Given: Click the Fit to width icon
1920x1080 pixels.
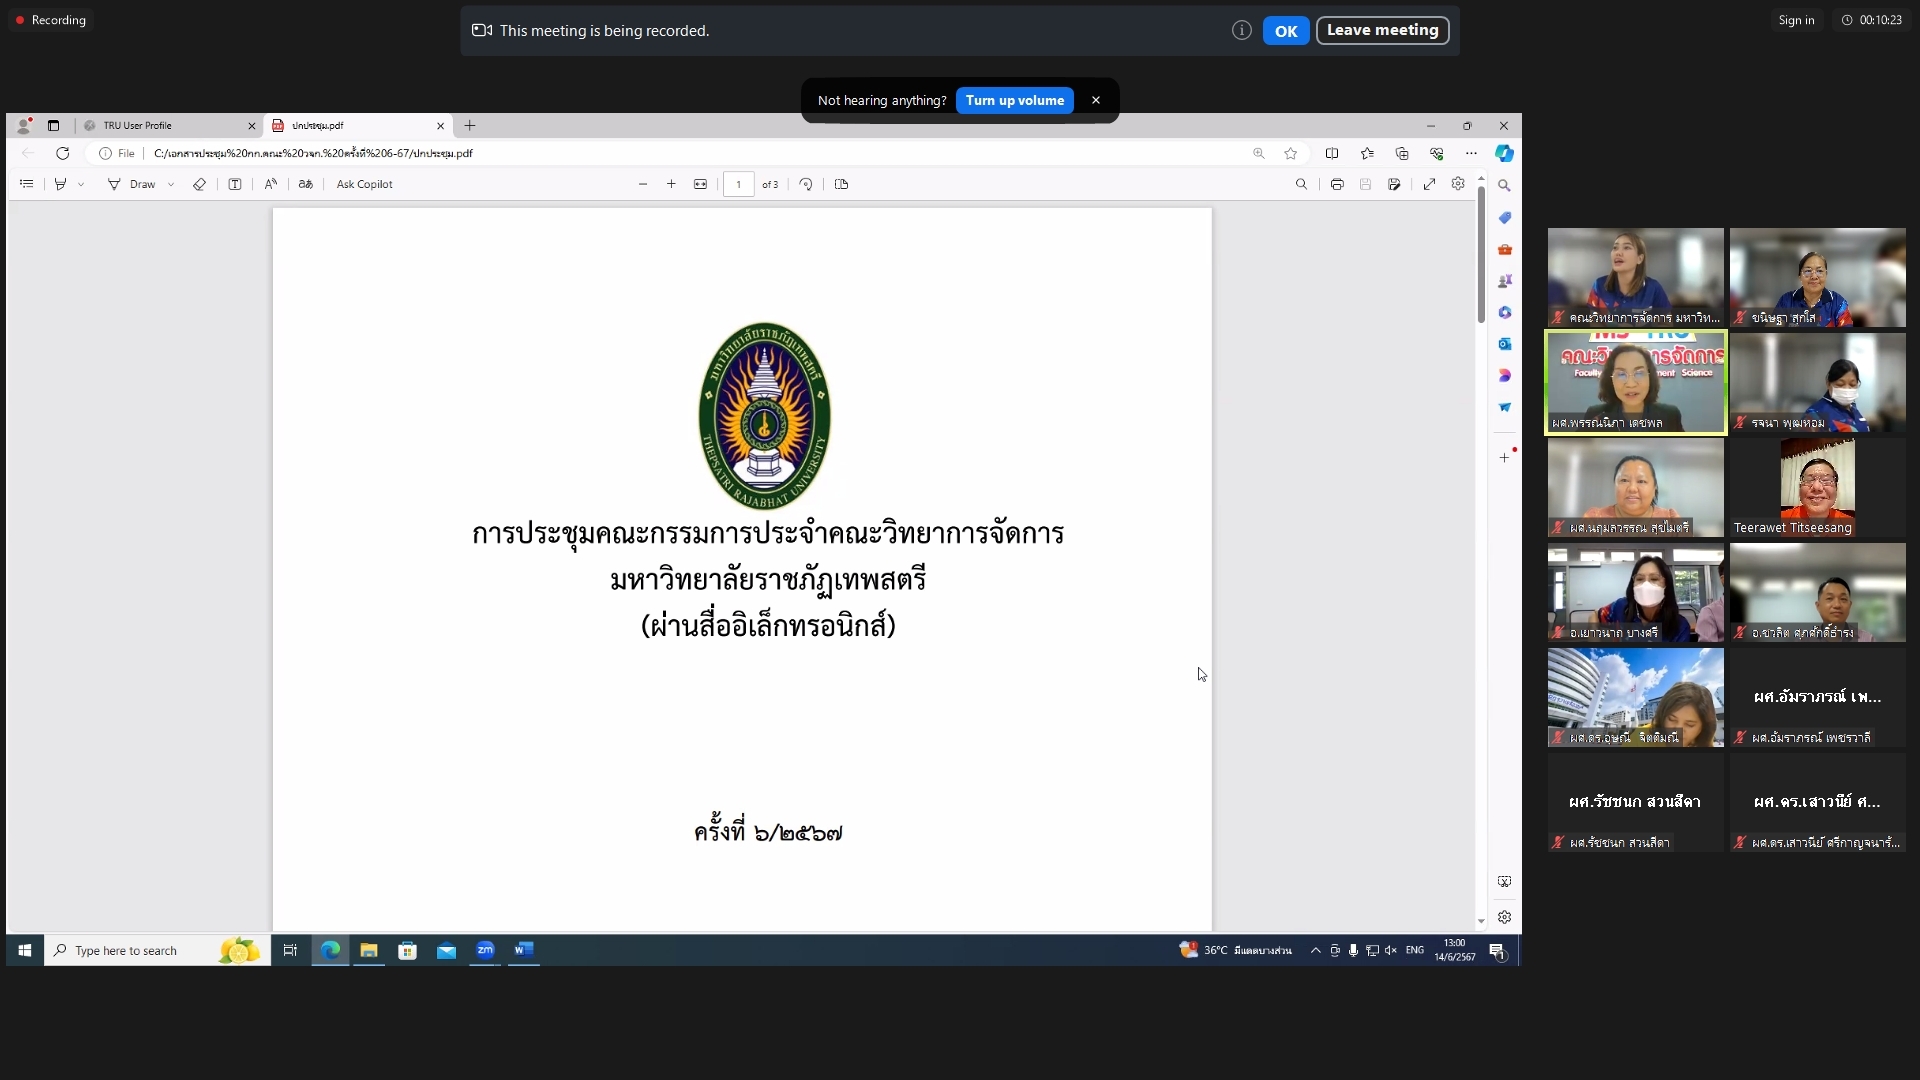Looking at the screenshot, I should [x=700, y=184].
